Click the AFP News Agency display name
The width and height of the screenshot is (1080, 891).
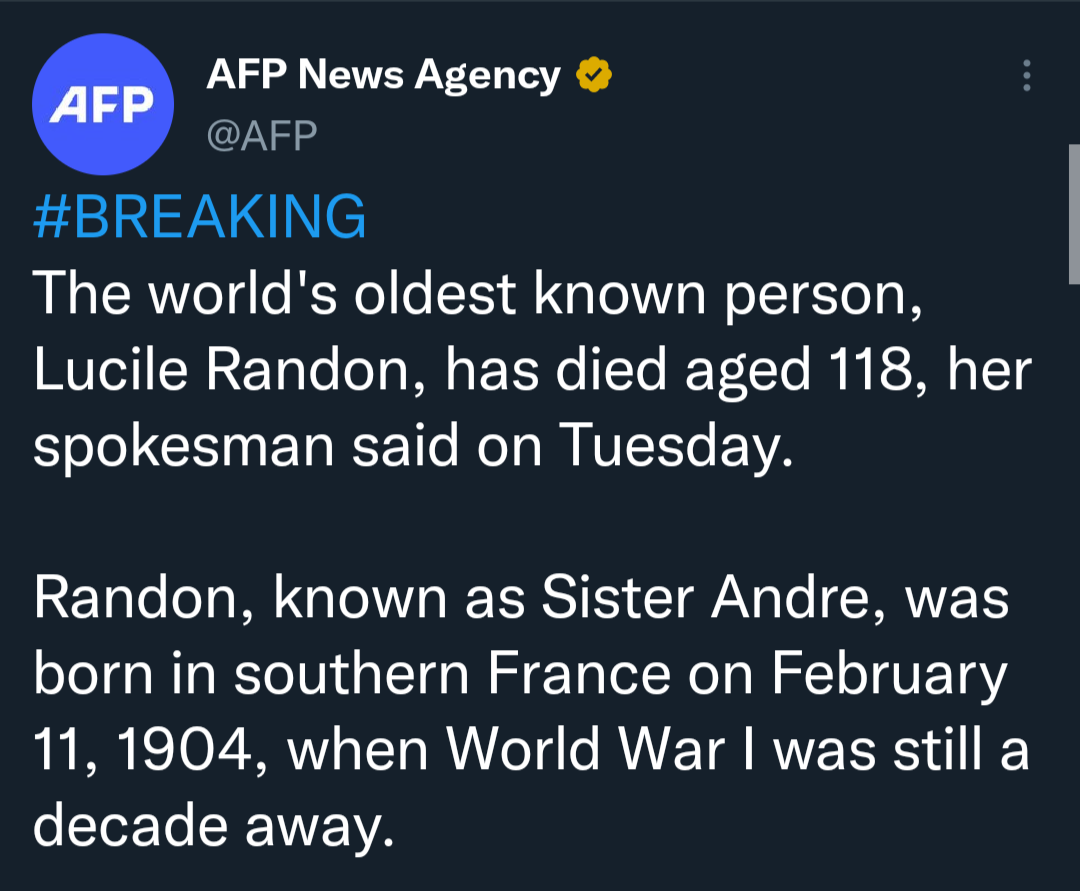click(x=384, y=75)
